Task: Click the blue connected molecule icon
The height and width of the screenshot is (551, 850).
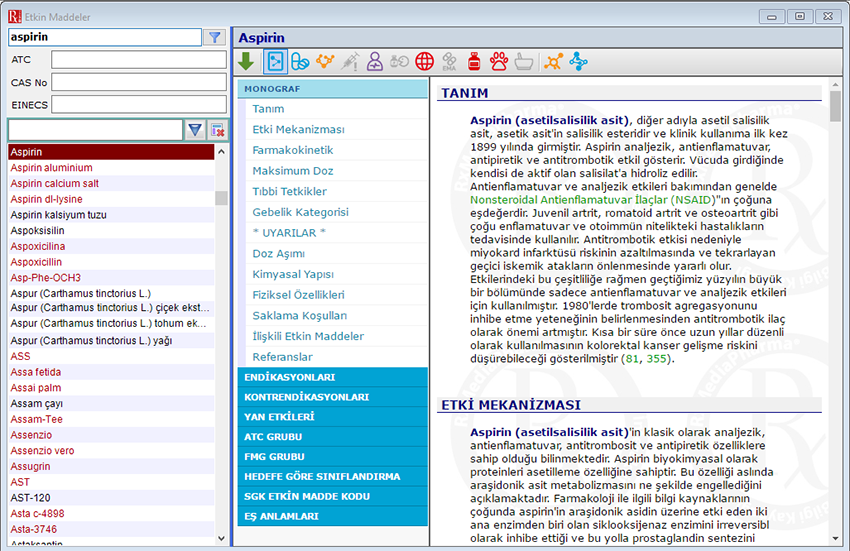Action: 578,61
